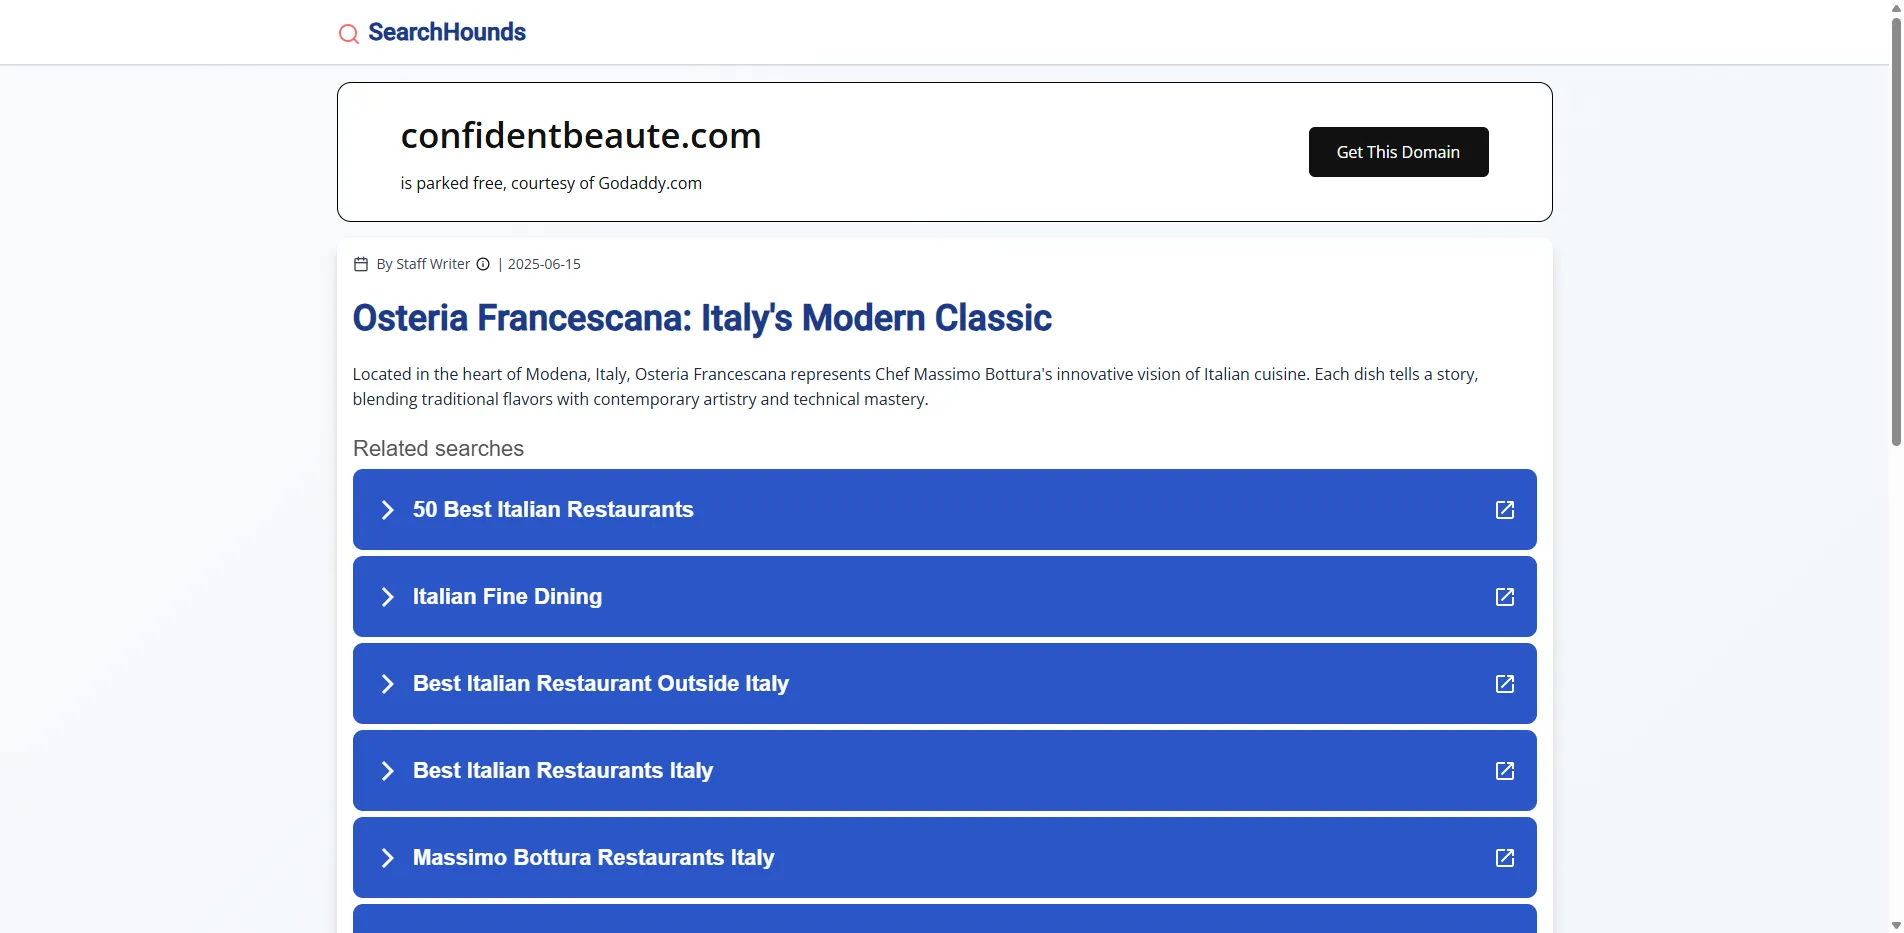
Task: Click the Osteria Francescana article headline
Action: click(701, 318)
